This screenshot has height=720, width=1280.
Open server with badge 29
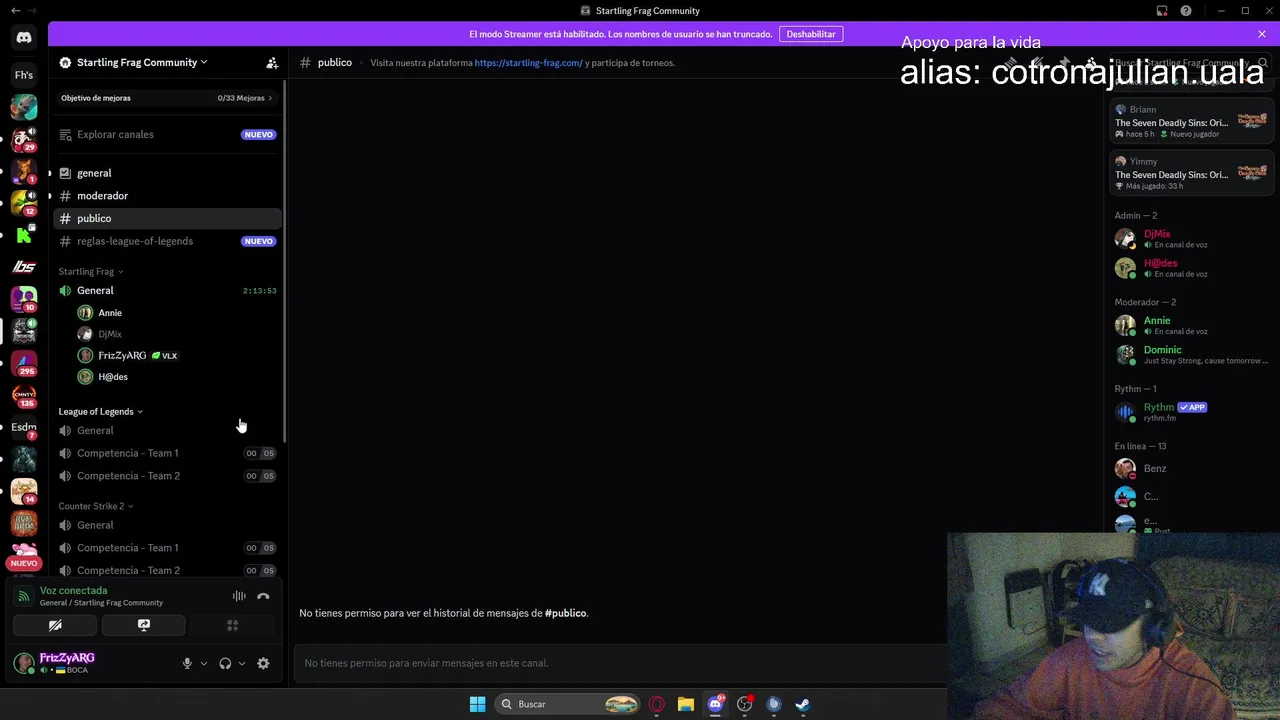(24, 138)
